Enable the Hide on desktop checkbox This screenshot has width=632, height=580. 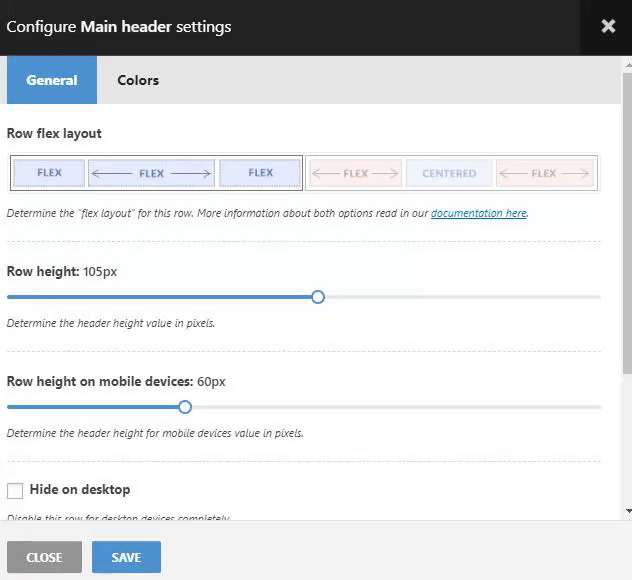coord(15,491)
